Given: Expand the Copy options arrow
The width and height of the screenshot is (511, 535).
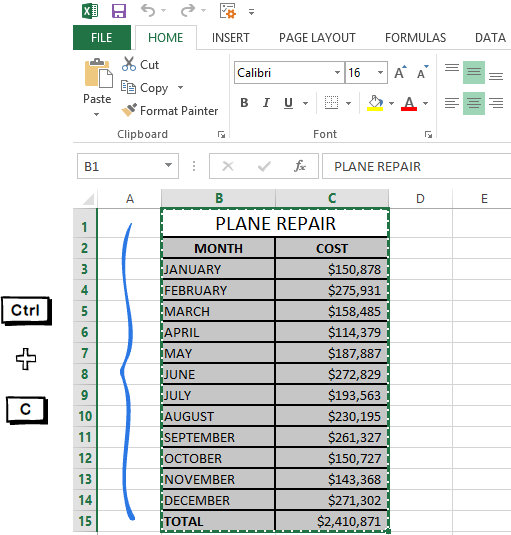Looking at the screenshot, I should pos(180,88).
